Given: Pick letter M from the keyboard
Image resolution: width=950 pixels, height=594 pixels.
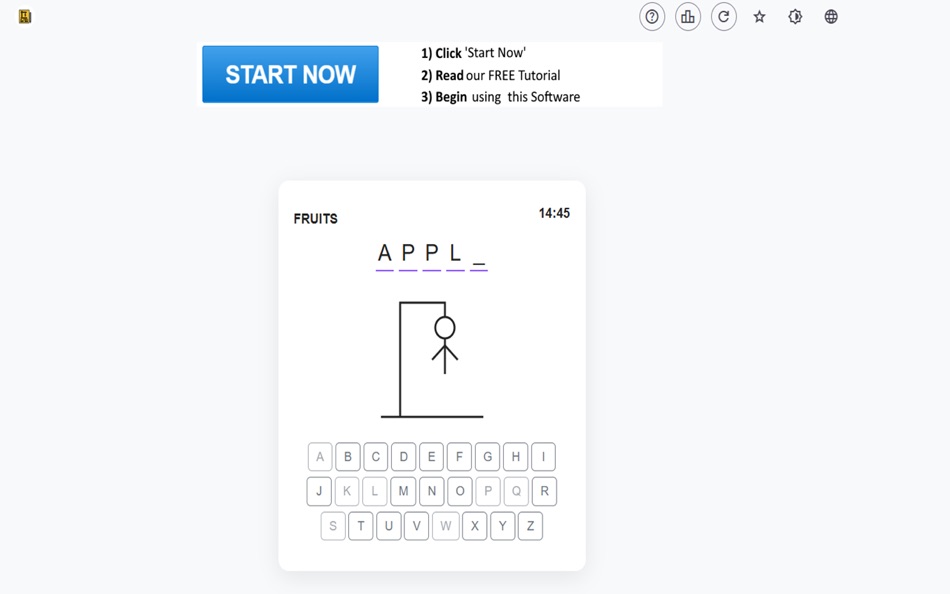Looking at the screenshot, I should click(403, 491).
